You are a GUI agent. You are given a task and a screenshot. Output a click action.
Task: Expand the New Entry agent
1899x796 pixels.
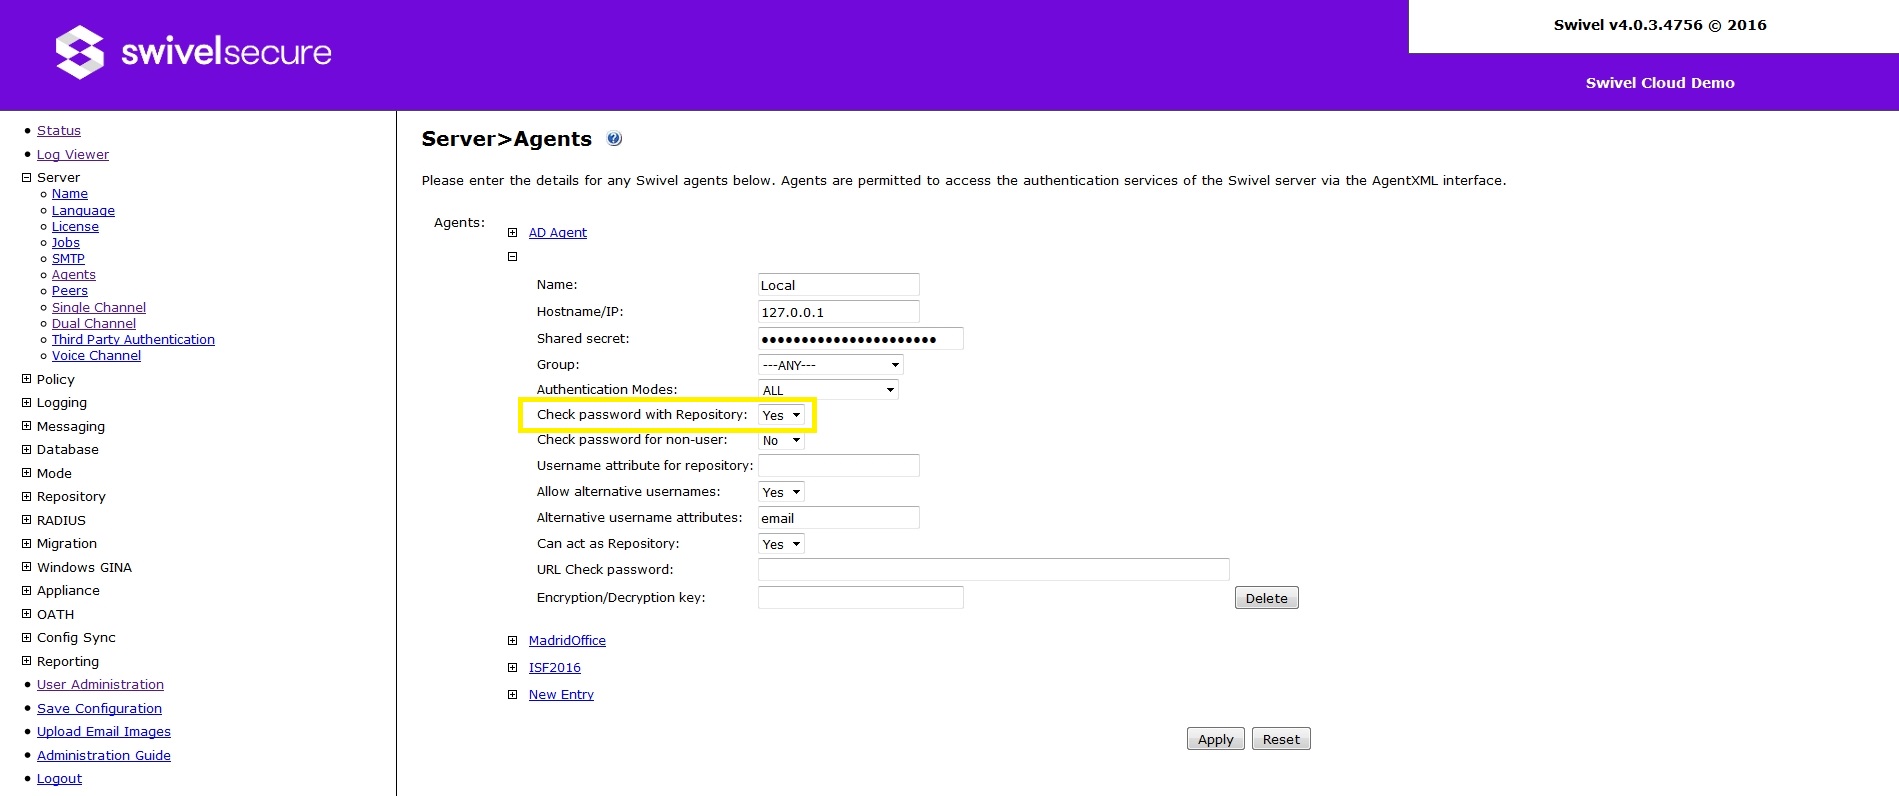pyautogui.click(x=512, y=695)
